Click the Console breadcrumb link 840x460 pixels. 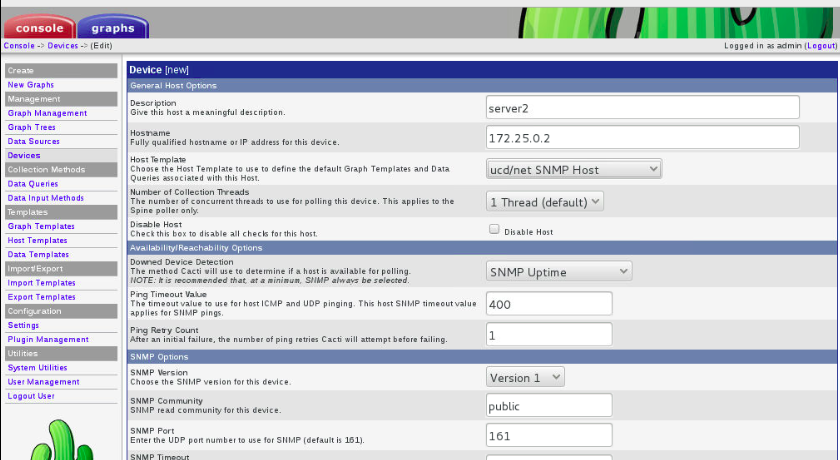click(x=19, y=46)
